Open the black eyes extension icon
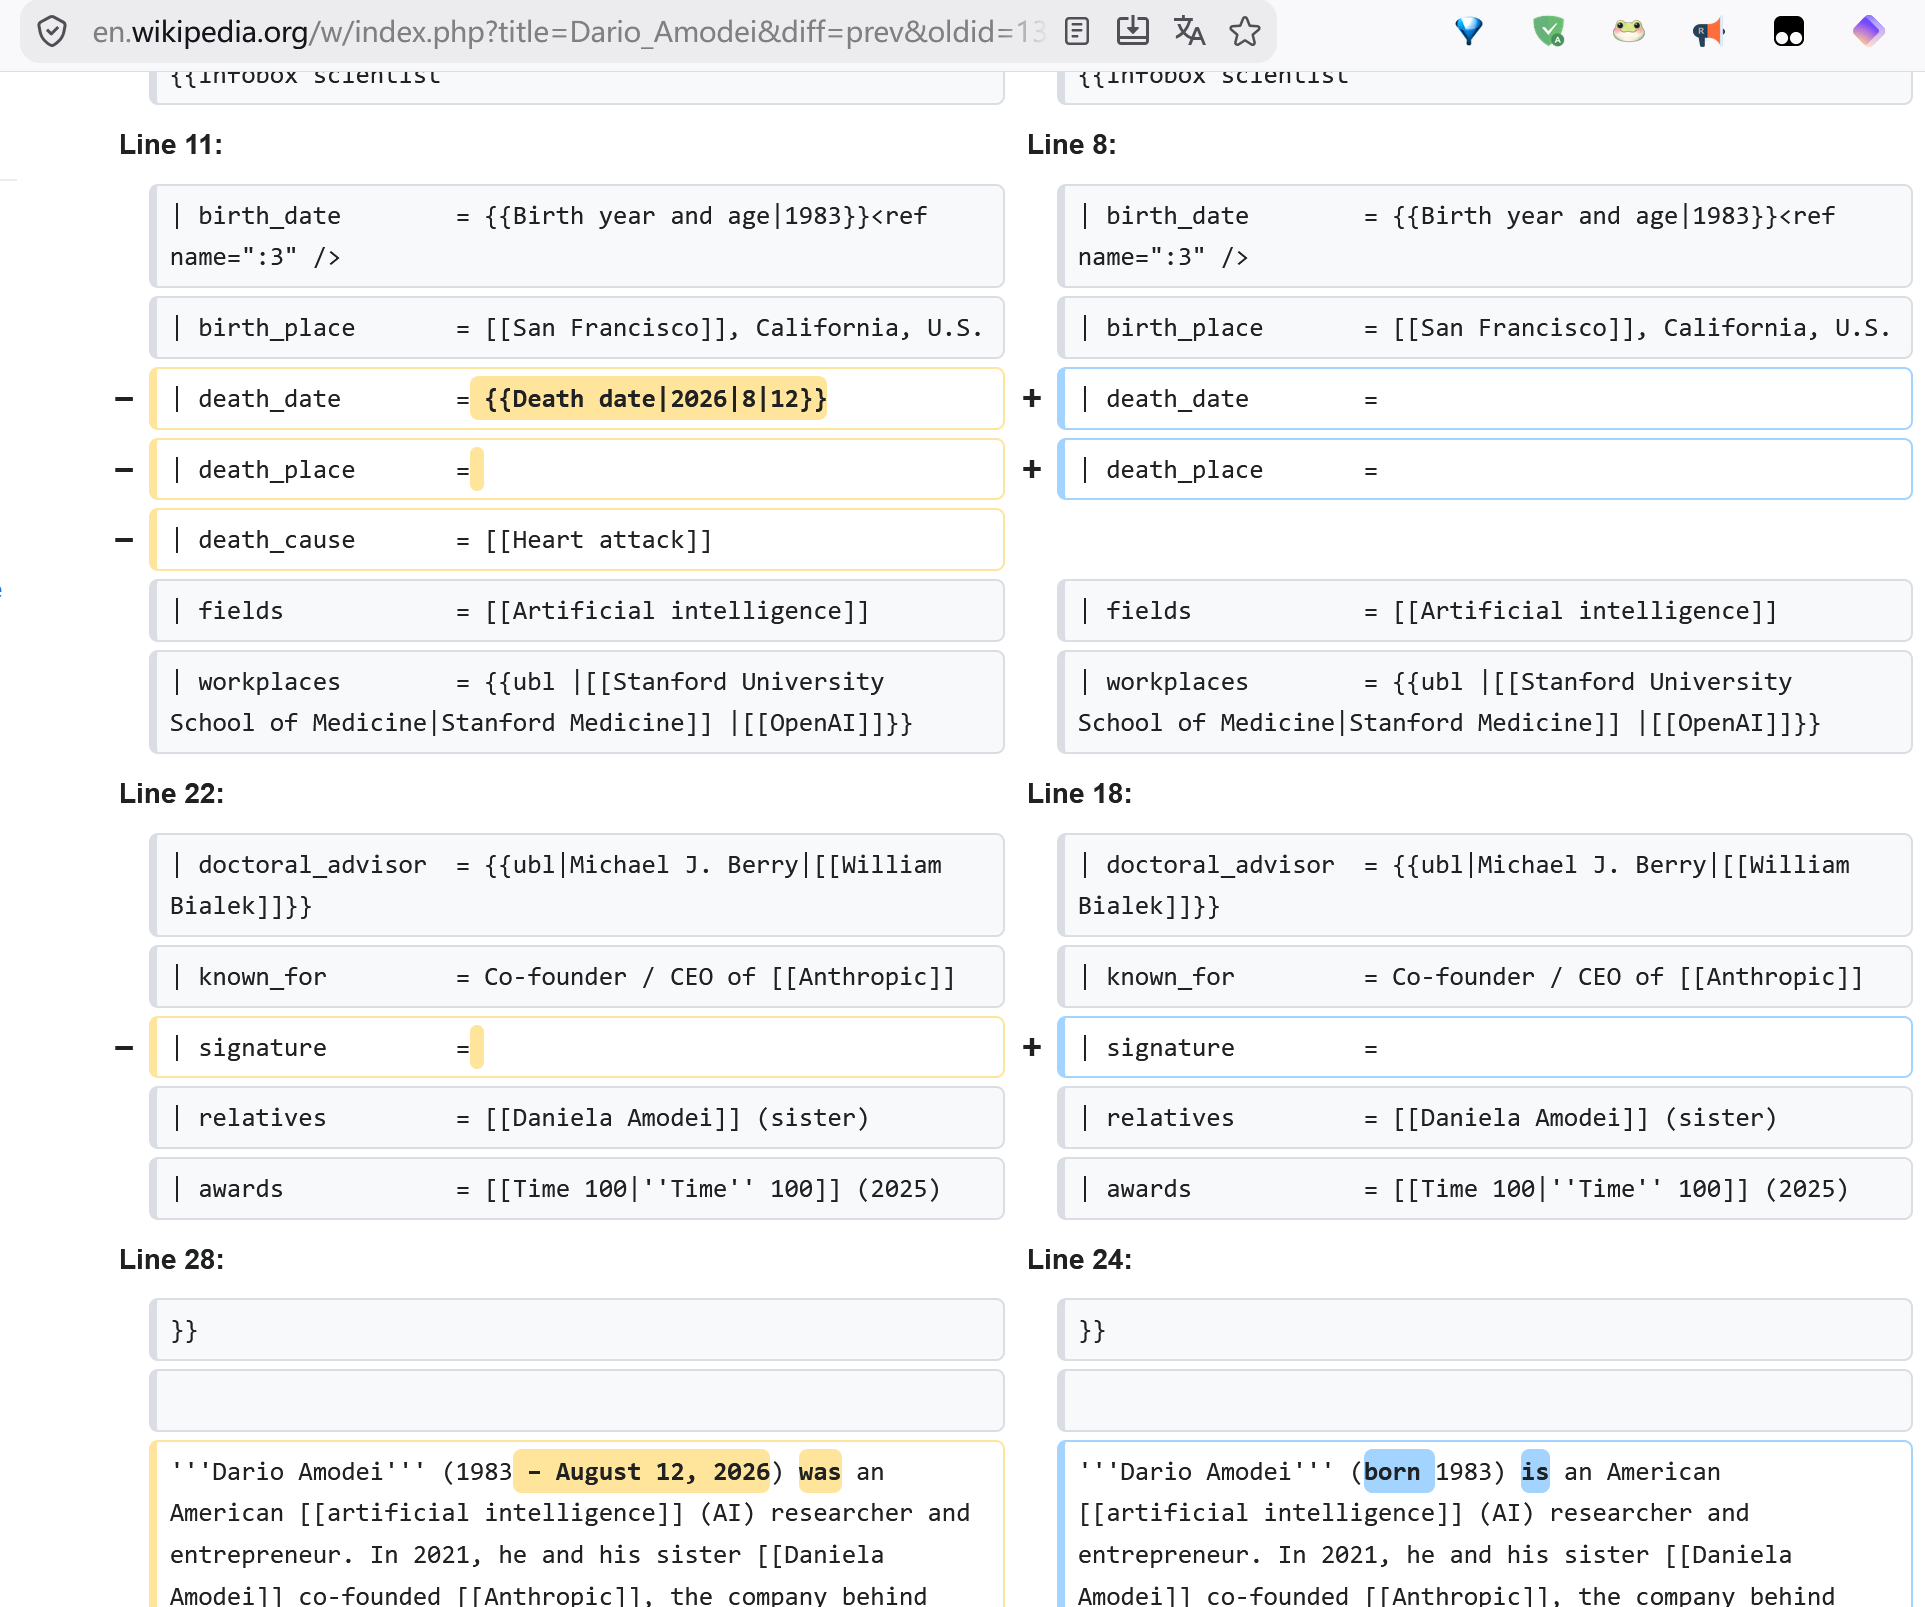This screenshot has width=1925, height=1607. (1788, 32)
